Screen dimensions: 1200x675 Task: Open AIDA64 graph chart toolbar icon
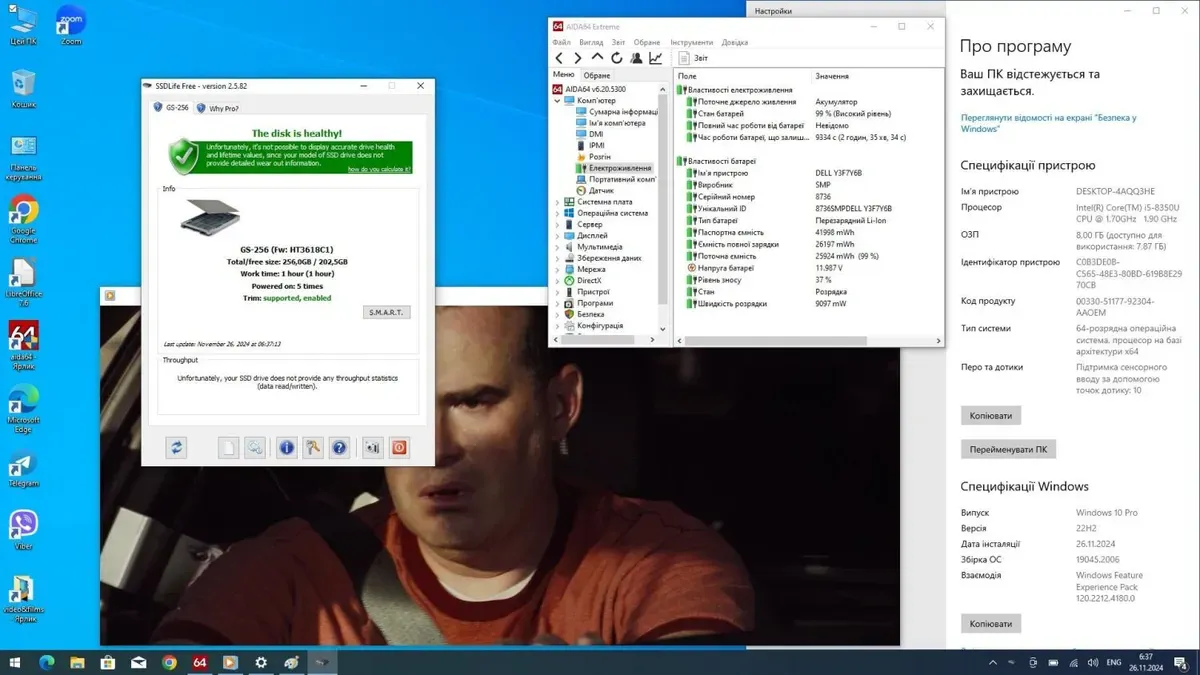(x=656, y=59)
